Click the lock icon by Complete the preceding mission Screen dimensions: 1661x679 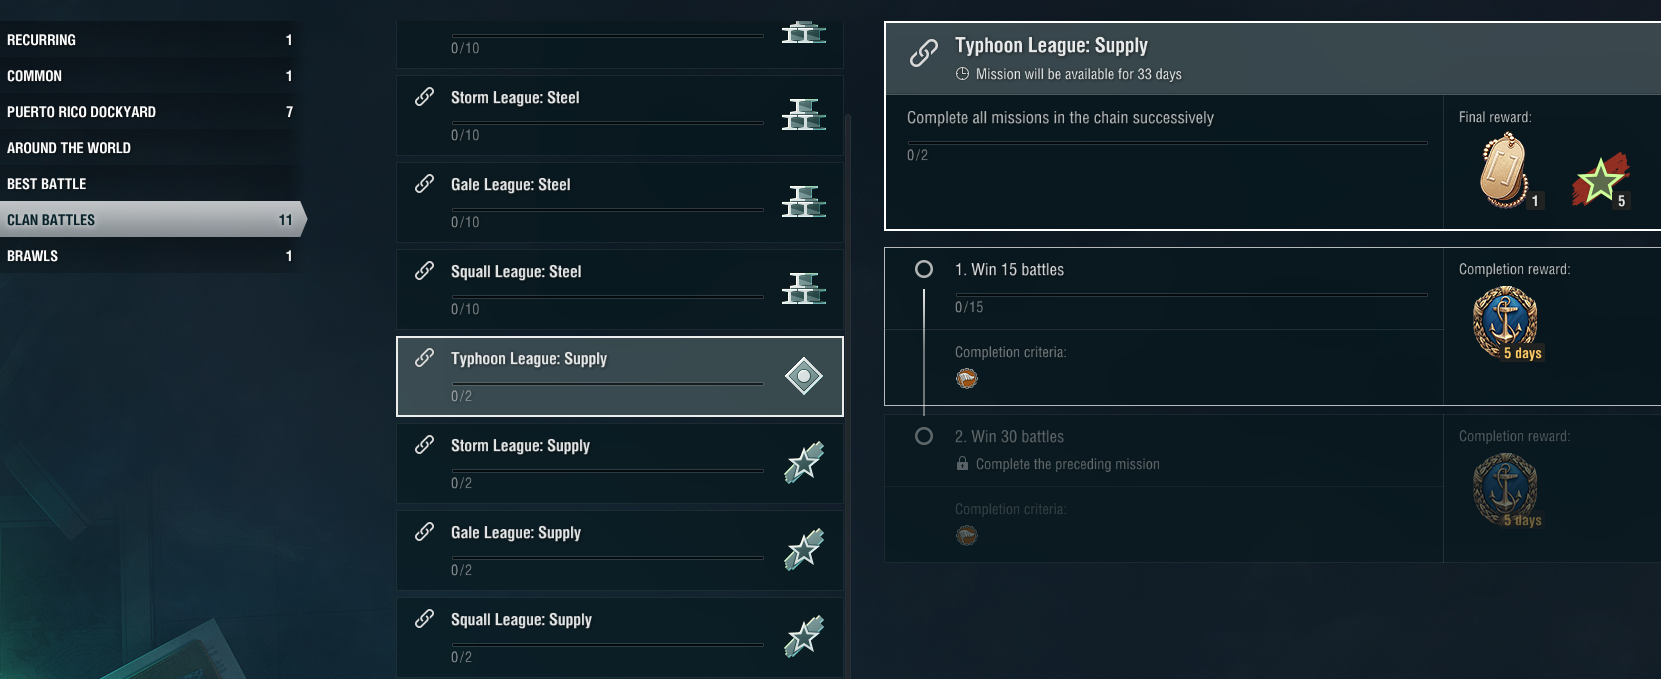click(x=962, y=464)
